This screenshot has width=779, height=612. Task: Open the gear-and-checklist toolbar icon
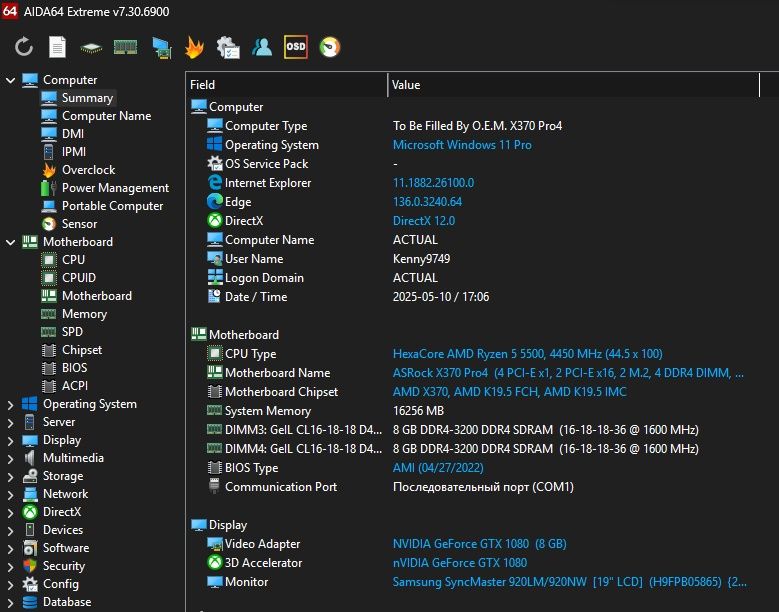coord(228,48)
